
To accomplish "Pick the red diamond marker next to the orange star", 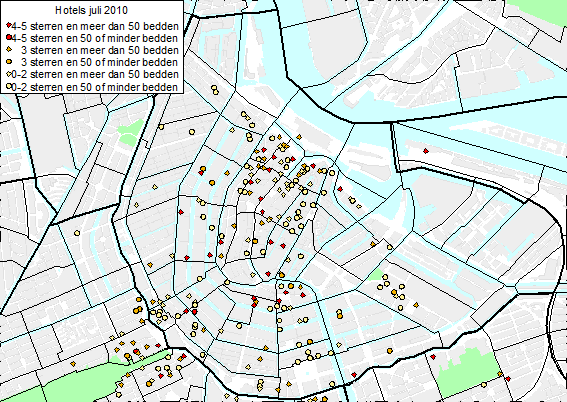I will pyautogui.click(x=508, y=379).
